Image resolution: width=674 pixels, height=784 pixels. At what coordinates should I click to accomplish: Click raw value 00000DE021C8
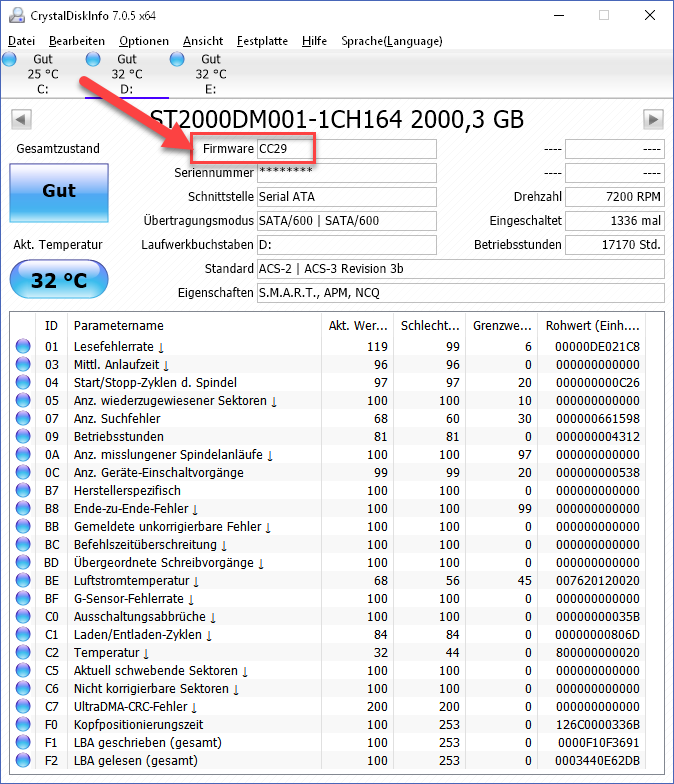pos(598,346)
